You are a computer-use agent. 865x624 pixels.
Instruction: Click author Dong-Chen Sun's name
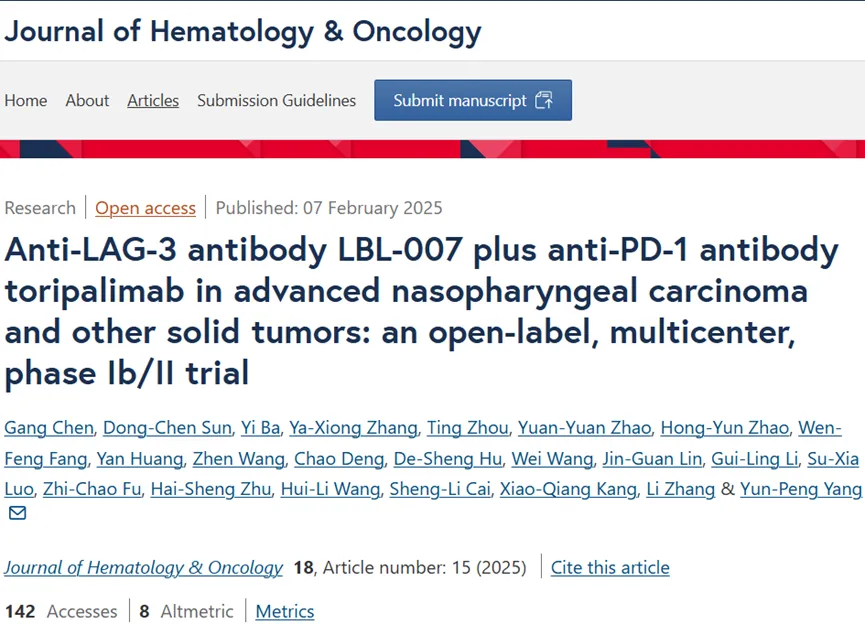pos(168,428)
